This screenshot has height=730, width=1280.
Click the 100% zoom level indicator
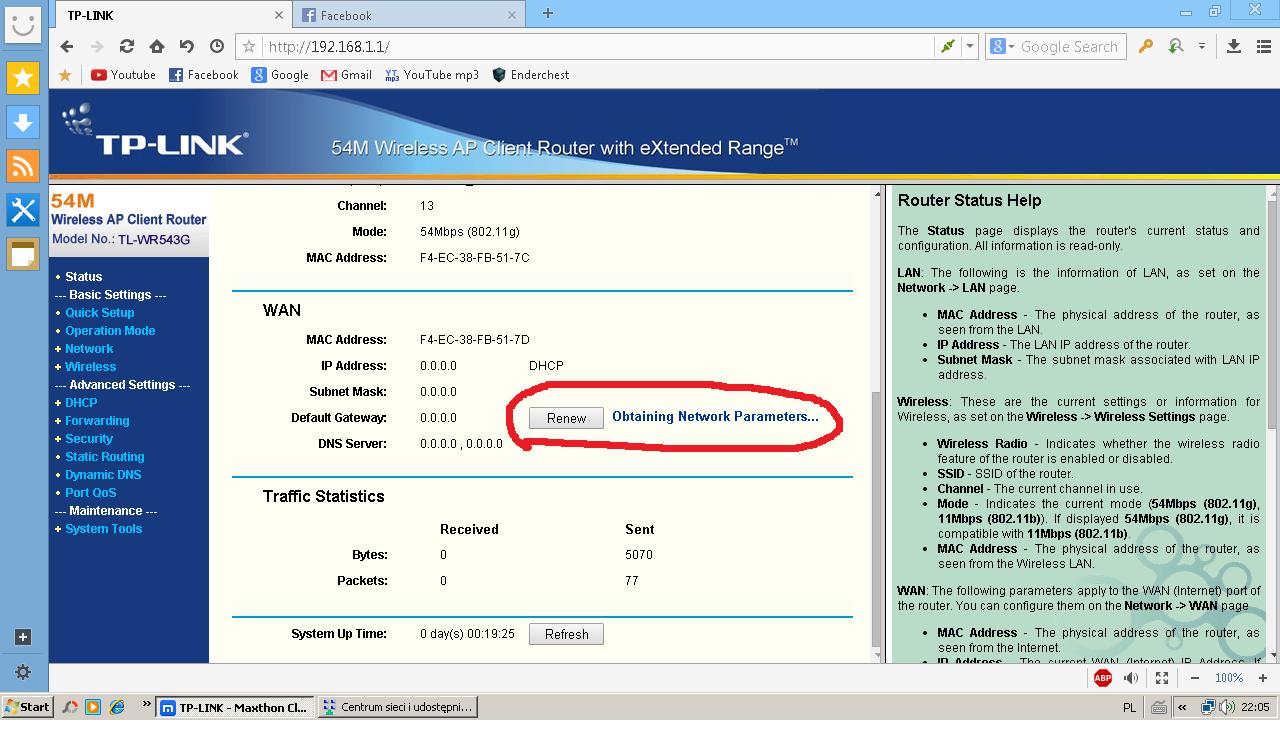coord(1229,678)
